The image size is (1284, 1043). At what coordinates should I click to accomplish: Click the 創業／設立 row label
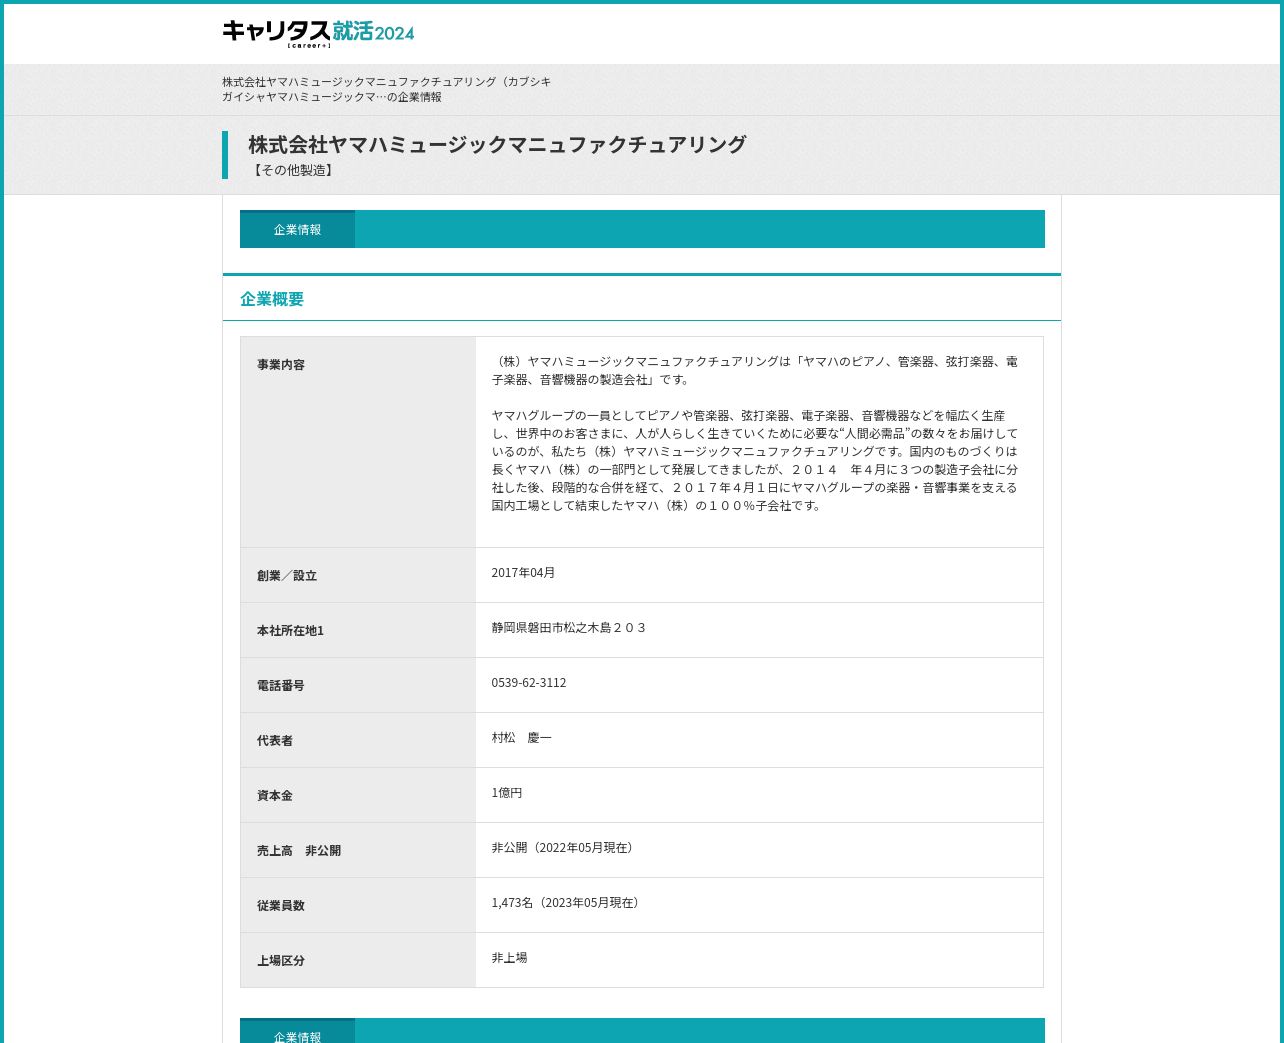point(287,576)
